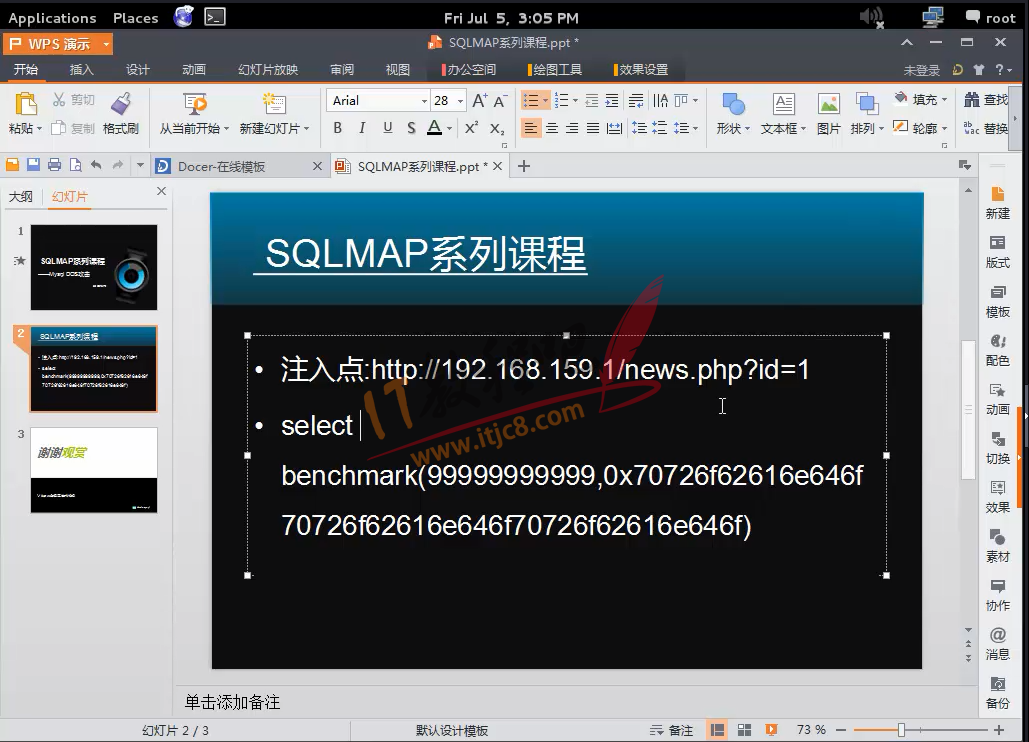Increase font size with A+ icon
1029x742 pixels.
(x=480, y=100)
